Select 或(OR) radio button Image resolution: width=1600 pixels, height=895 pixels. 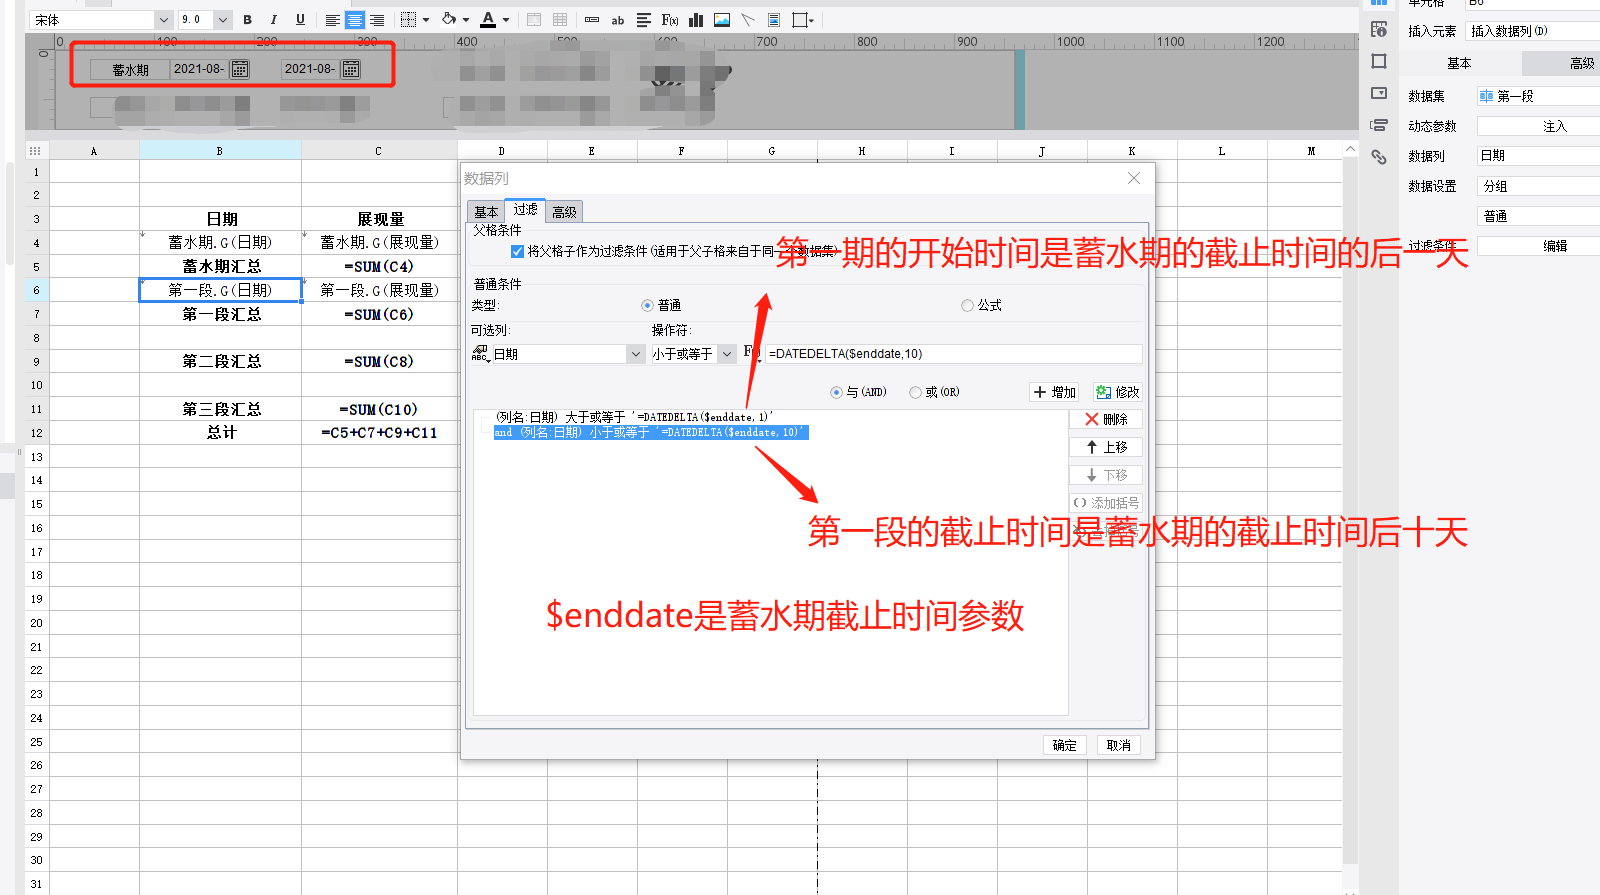pyautogui.click(x=915, y=392)
